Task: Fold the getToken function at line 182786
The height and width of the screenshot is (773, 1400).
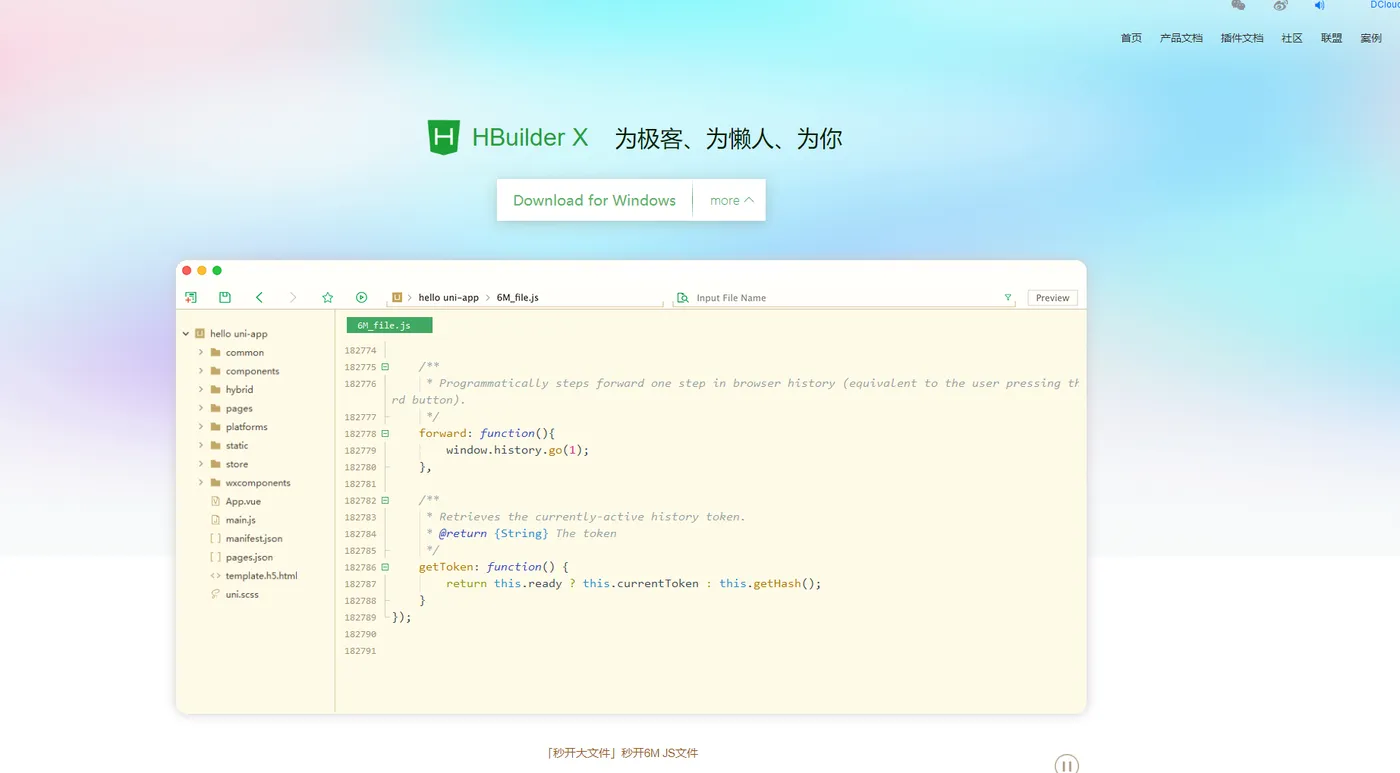Action: coord(385,567)
